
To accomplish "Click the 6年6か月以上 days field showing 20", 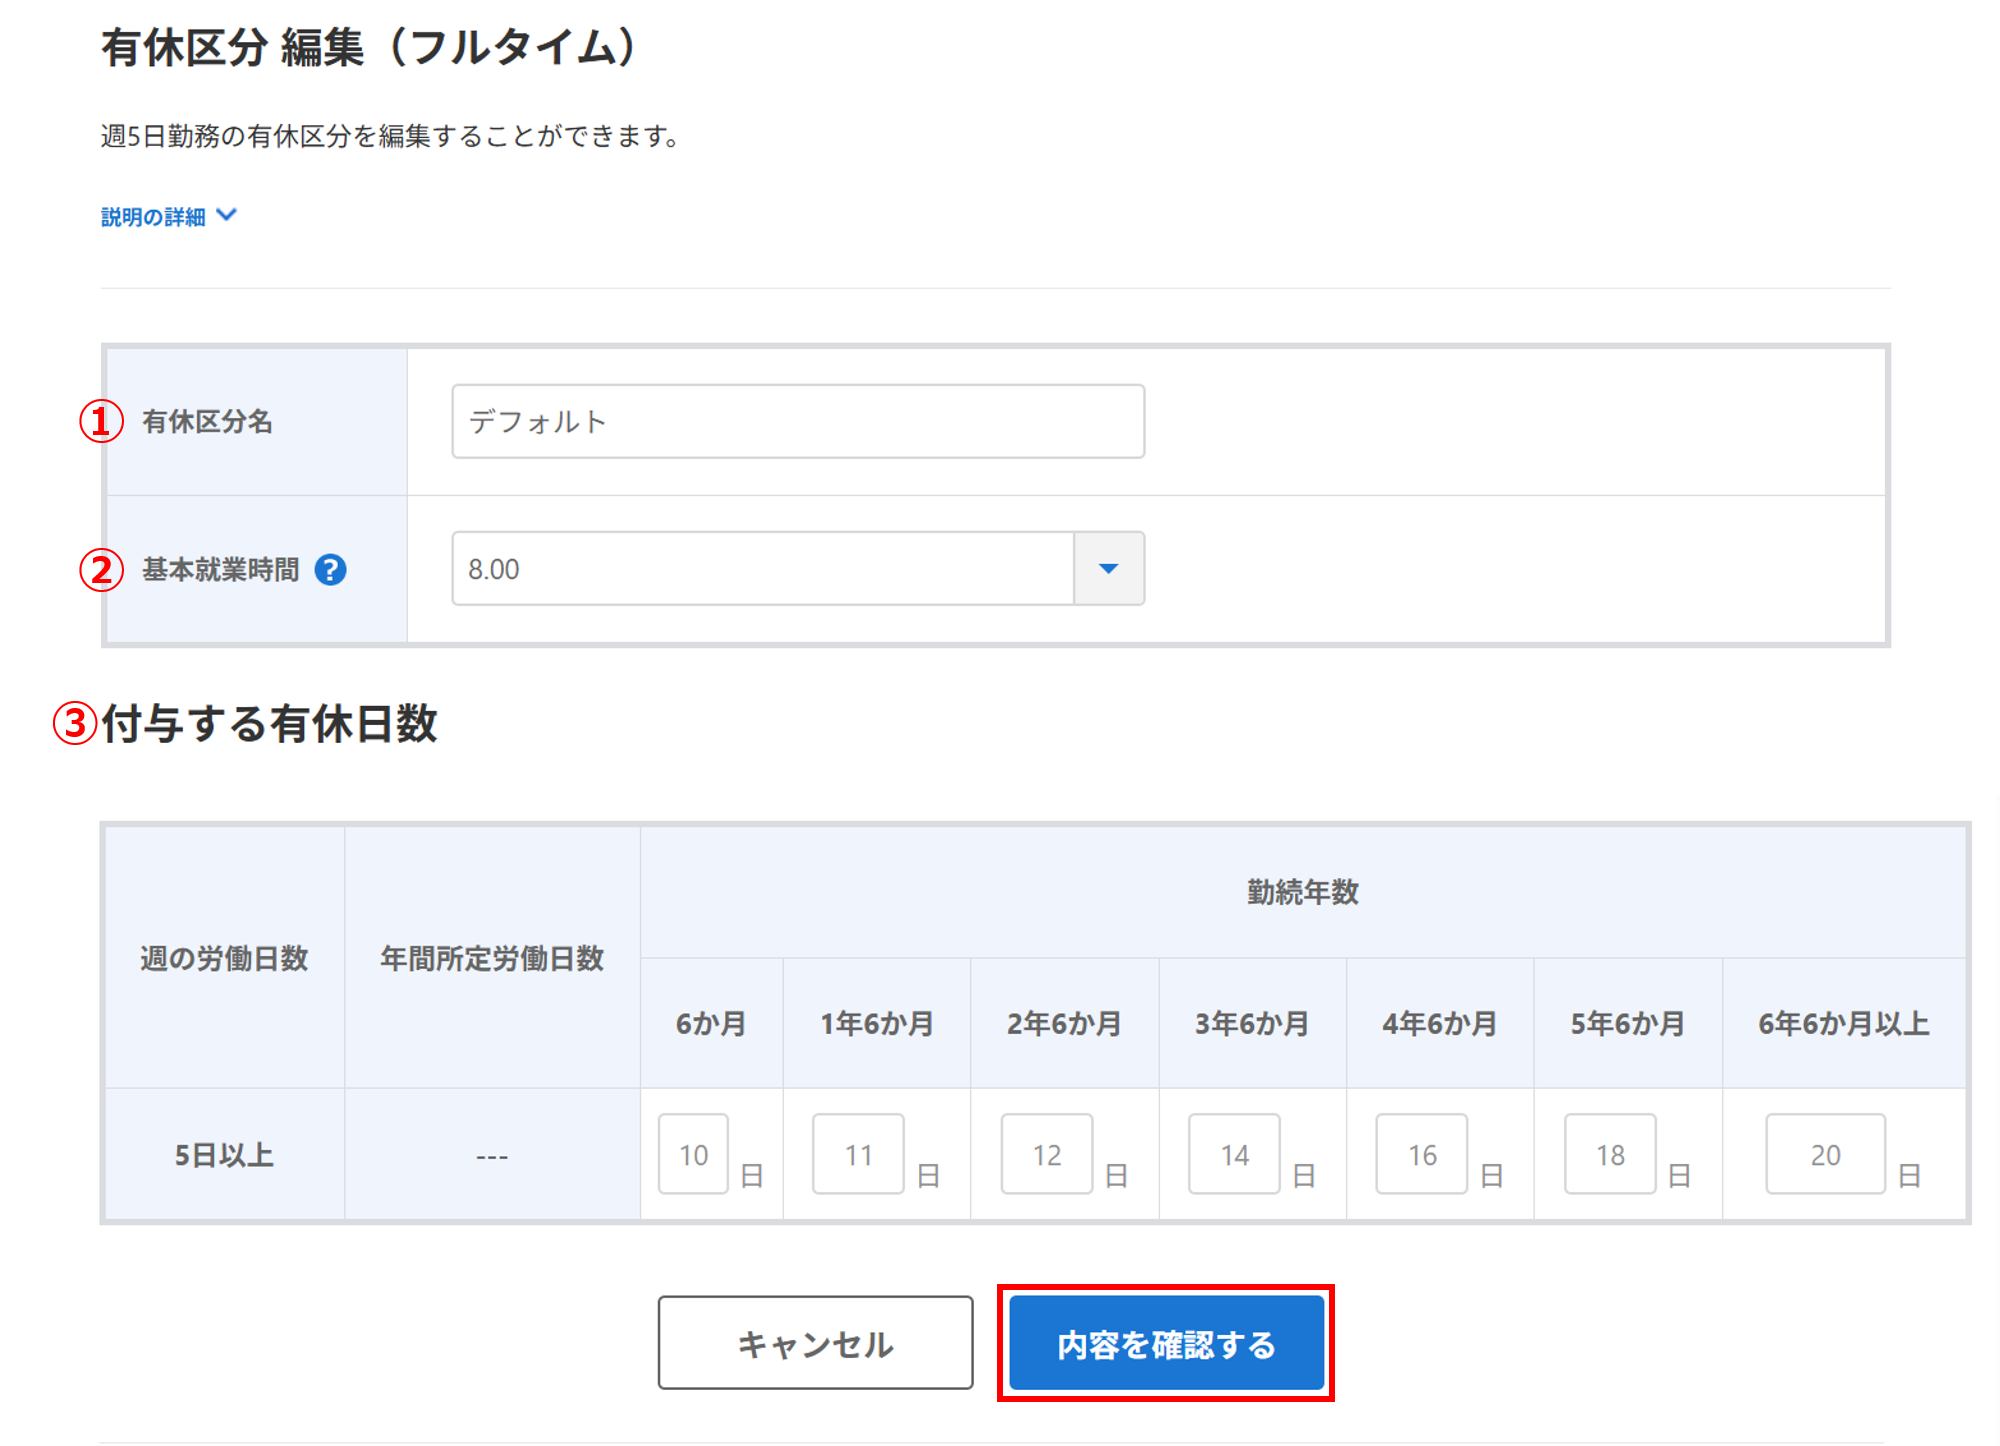I will point(1824,1154).
